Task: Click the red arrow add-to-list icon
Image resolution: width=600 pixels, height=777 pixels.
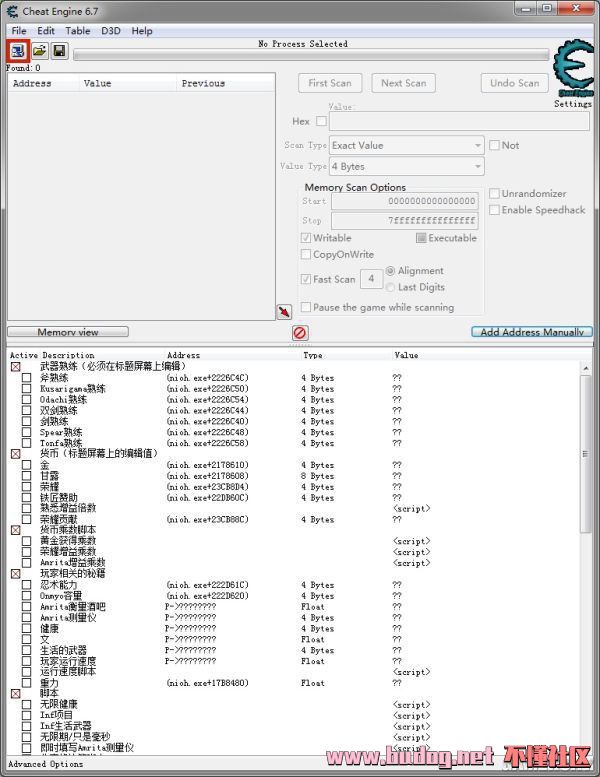Action: coord(284,312)
